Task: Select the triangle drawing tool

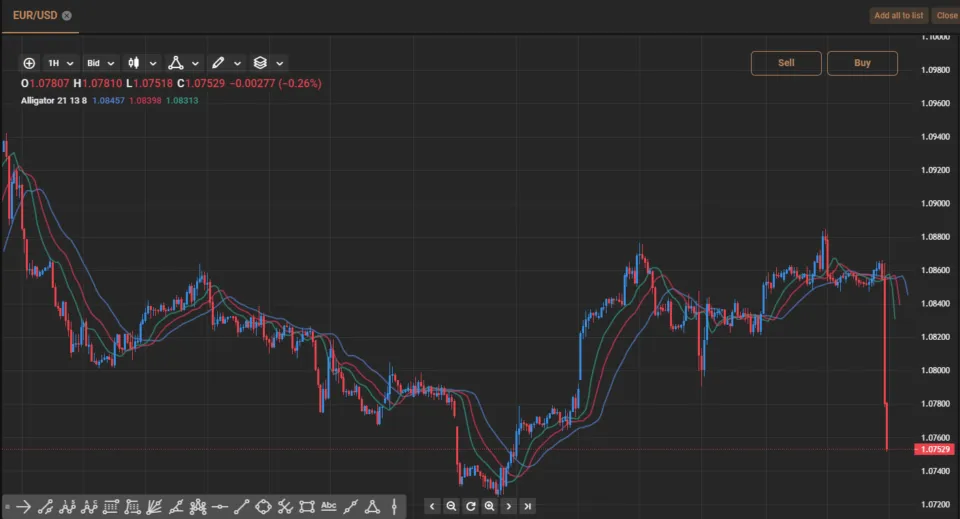Action: (372, 507)
